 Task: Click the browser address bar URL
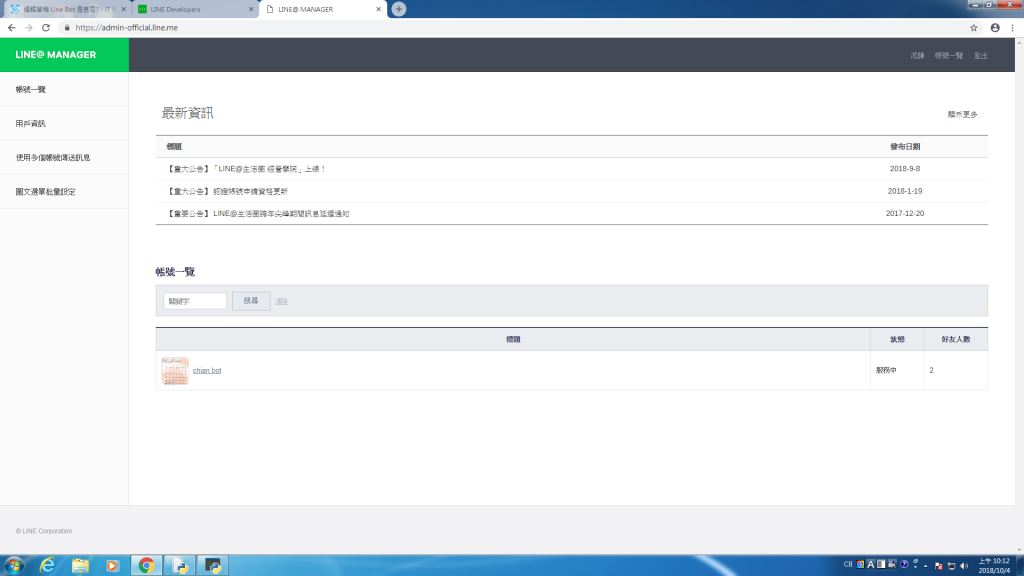(x=126, y=27)
